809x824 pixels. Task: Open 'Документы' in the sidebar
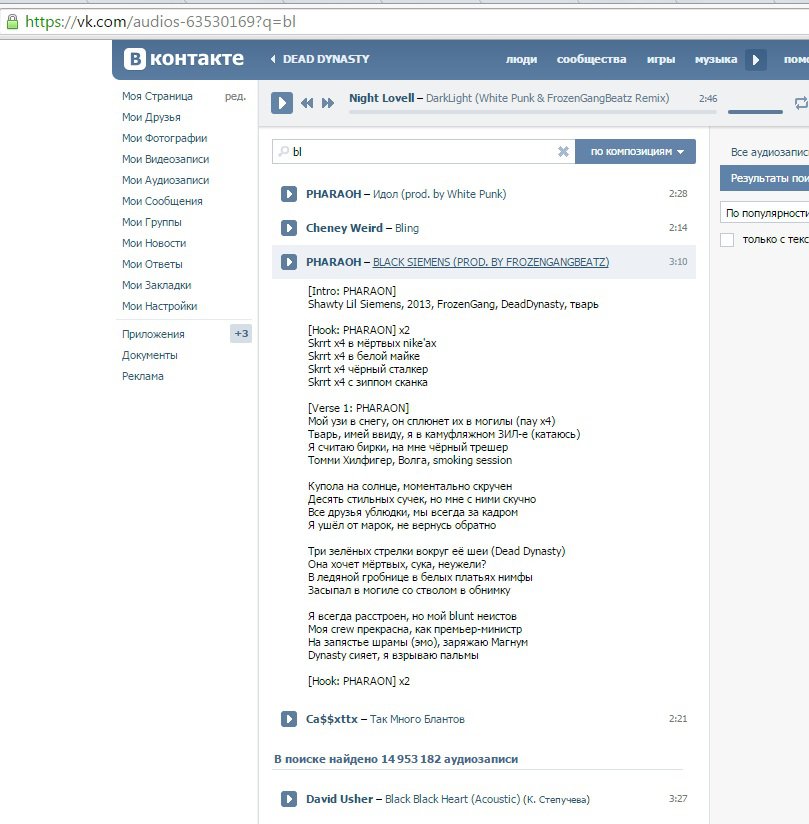point(150,355)
